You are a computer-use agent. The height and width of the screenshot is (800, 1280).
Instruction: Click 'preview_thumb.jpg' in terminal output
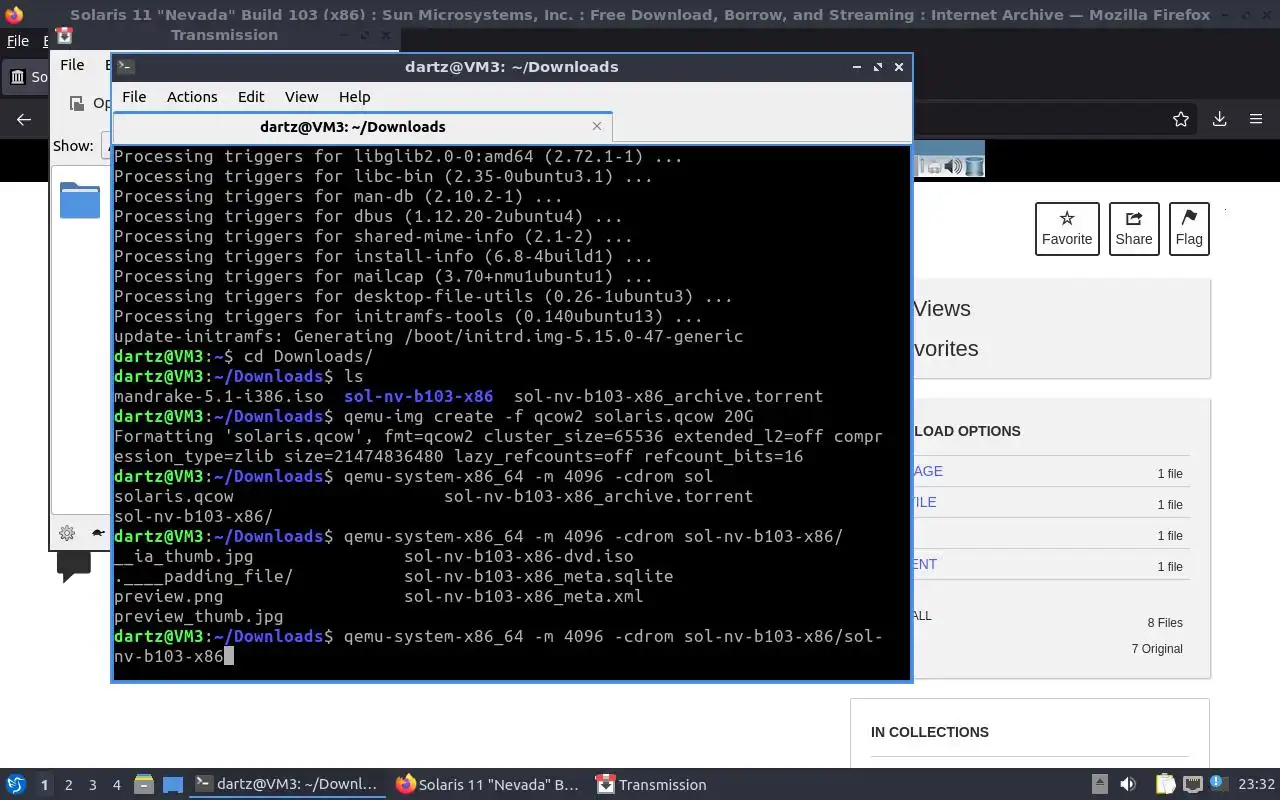198,616
